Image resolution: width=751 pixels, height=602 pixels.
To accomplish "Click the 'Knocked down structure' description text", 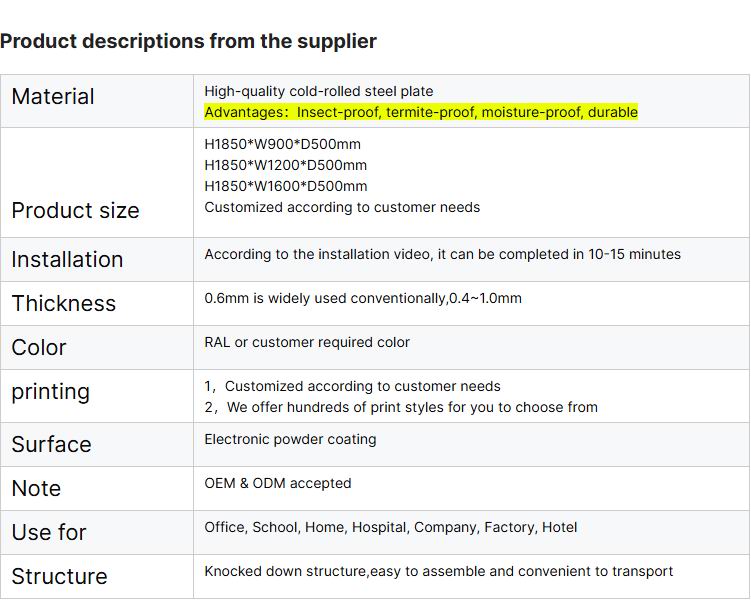I will click(438, 571).
